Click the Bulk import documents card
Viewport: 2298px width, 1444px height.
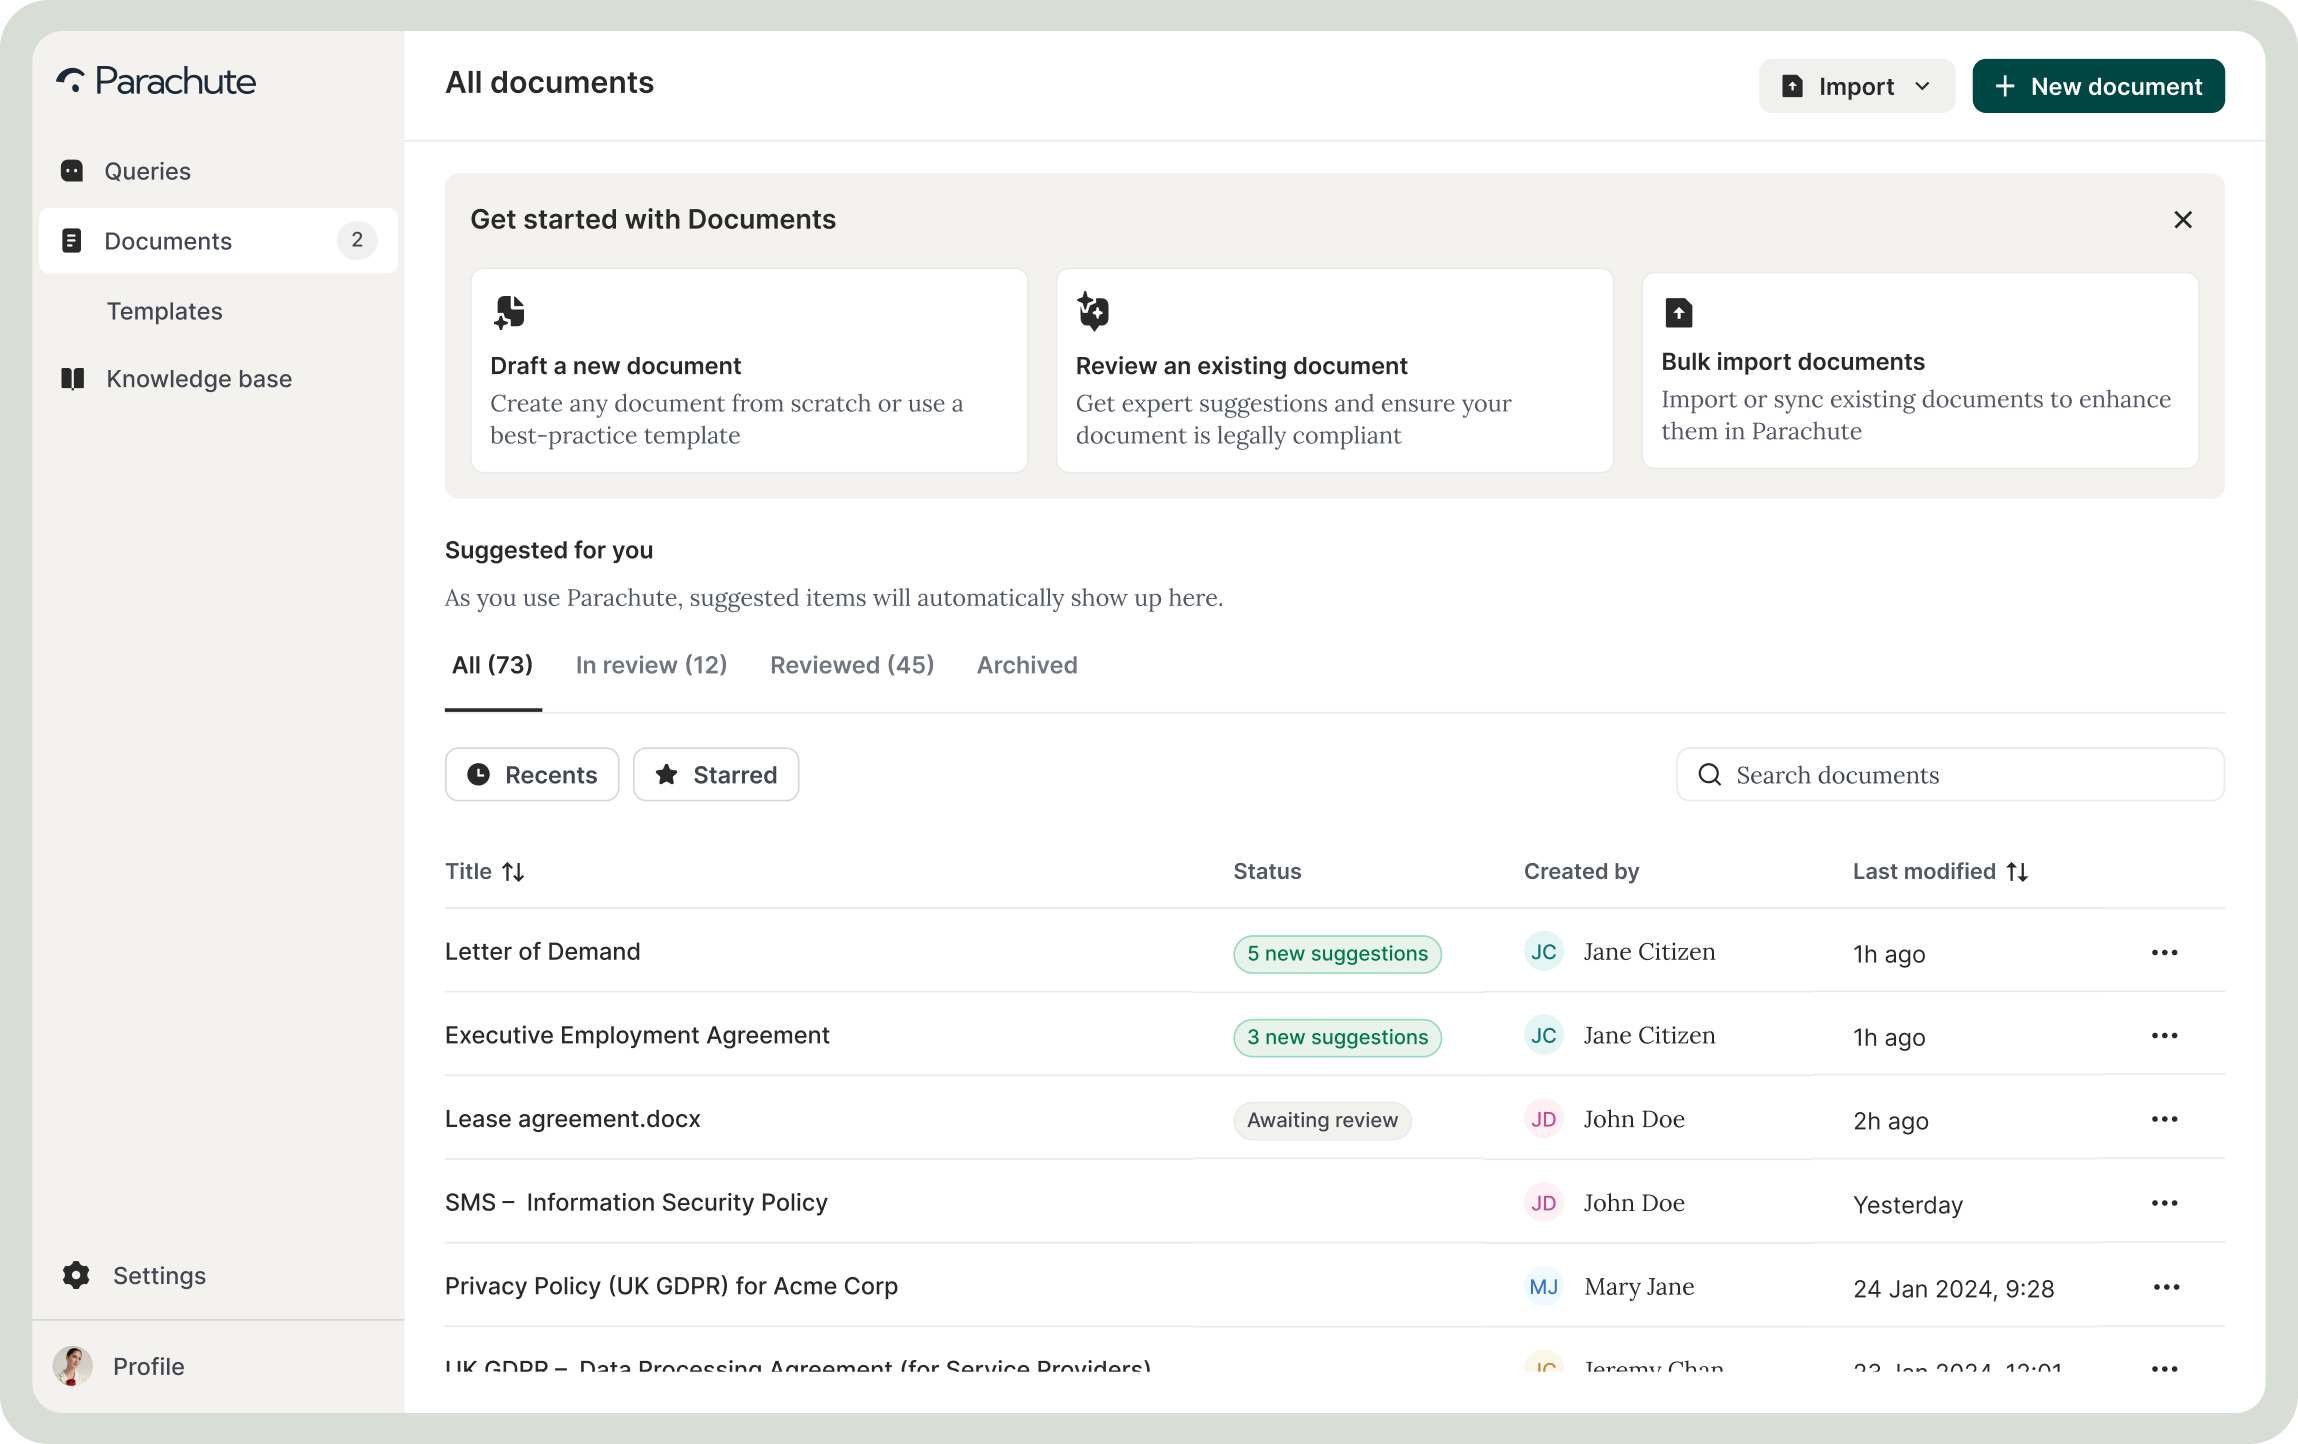1919,370
